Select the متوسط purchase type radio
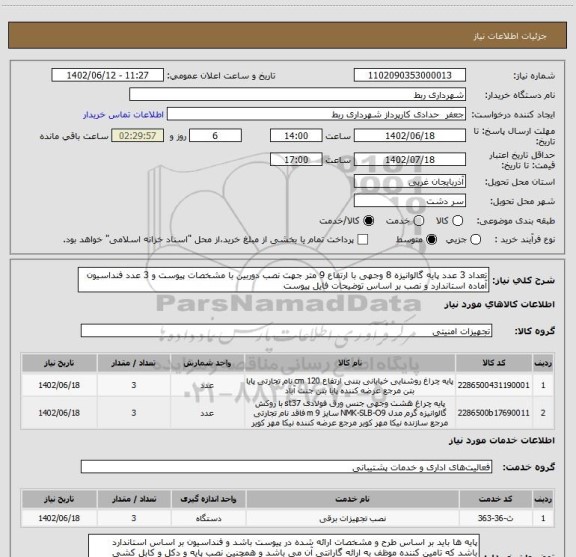The height and width of the screenshot is (557, 576). [431, 240]
